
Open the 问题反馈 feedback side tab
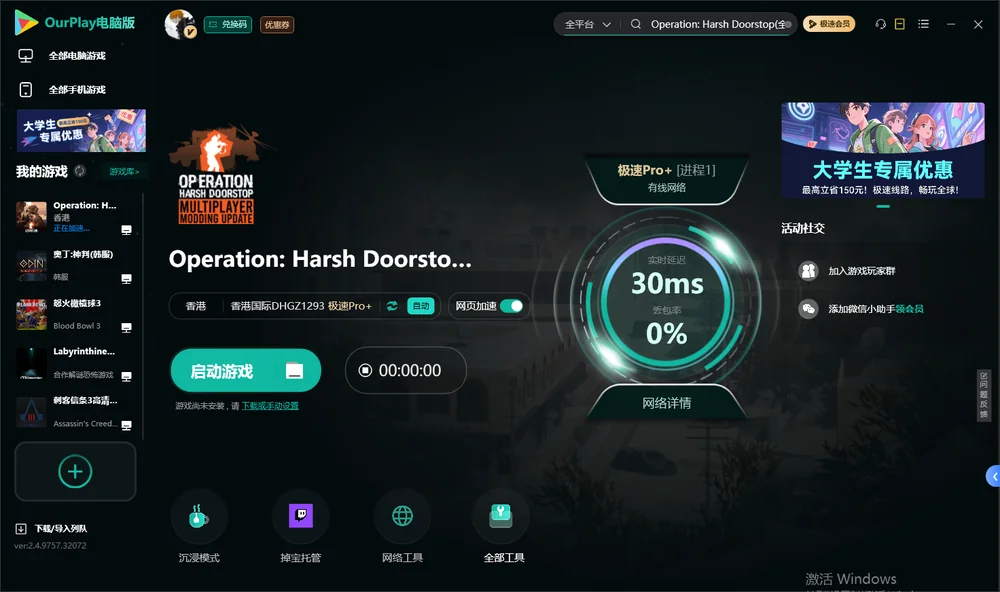tap(984, 396)
